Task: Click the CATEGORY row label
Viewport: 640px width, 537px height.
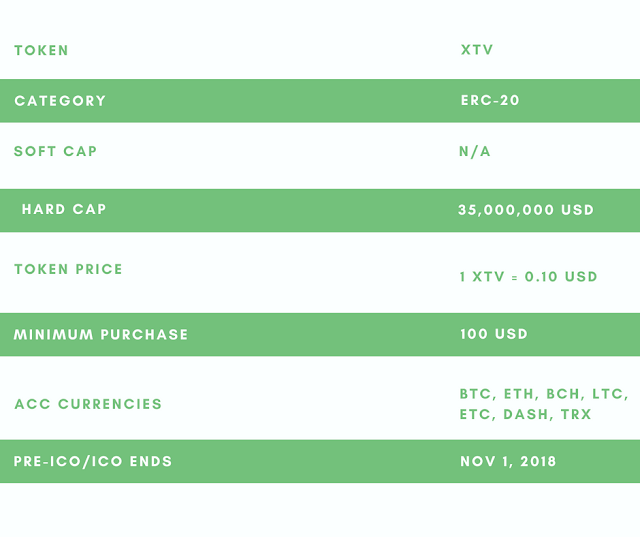Action: [x=60, y=101]
